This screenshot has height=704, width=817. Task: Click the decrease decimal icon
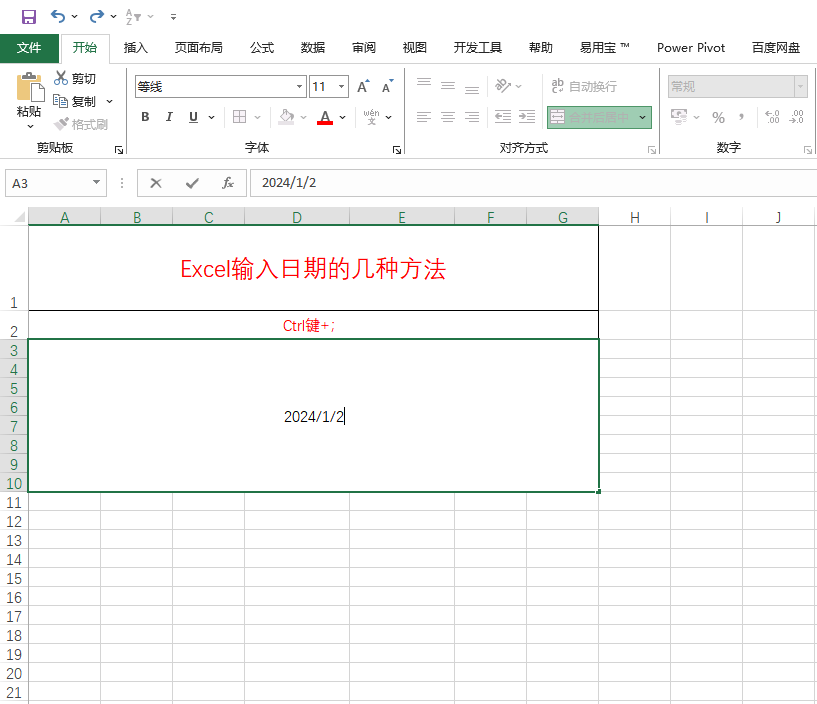(x=797, y=117)
